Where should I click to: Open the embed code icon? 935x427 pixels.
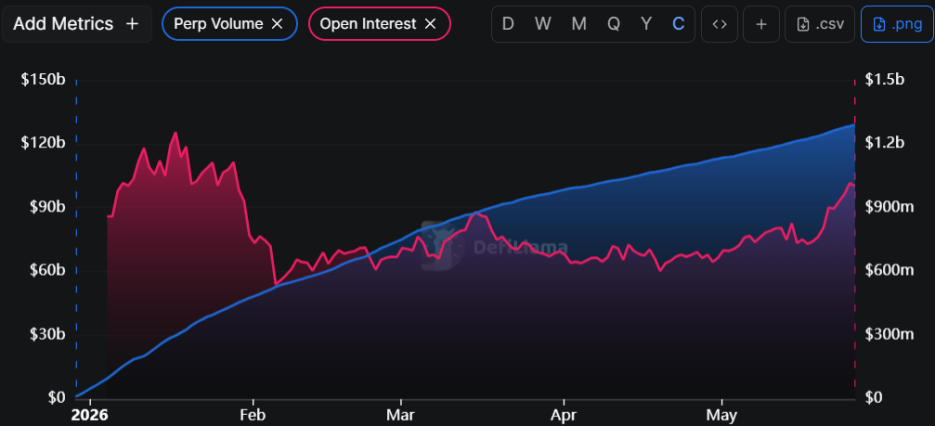coord(720,24)
